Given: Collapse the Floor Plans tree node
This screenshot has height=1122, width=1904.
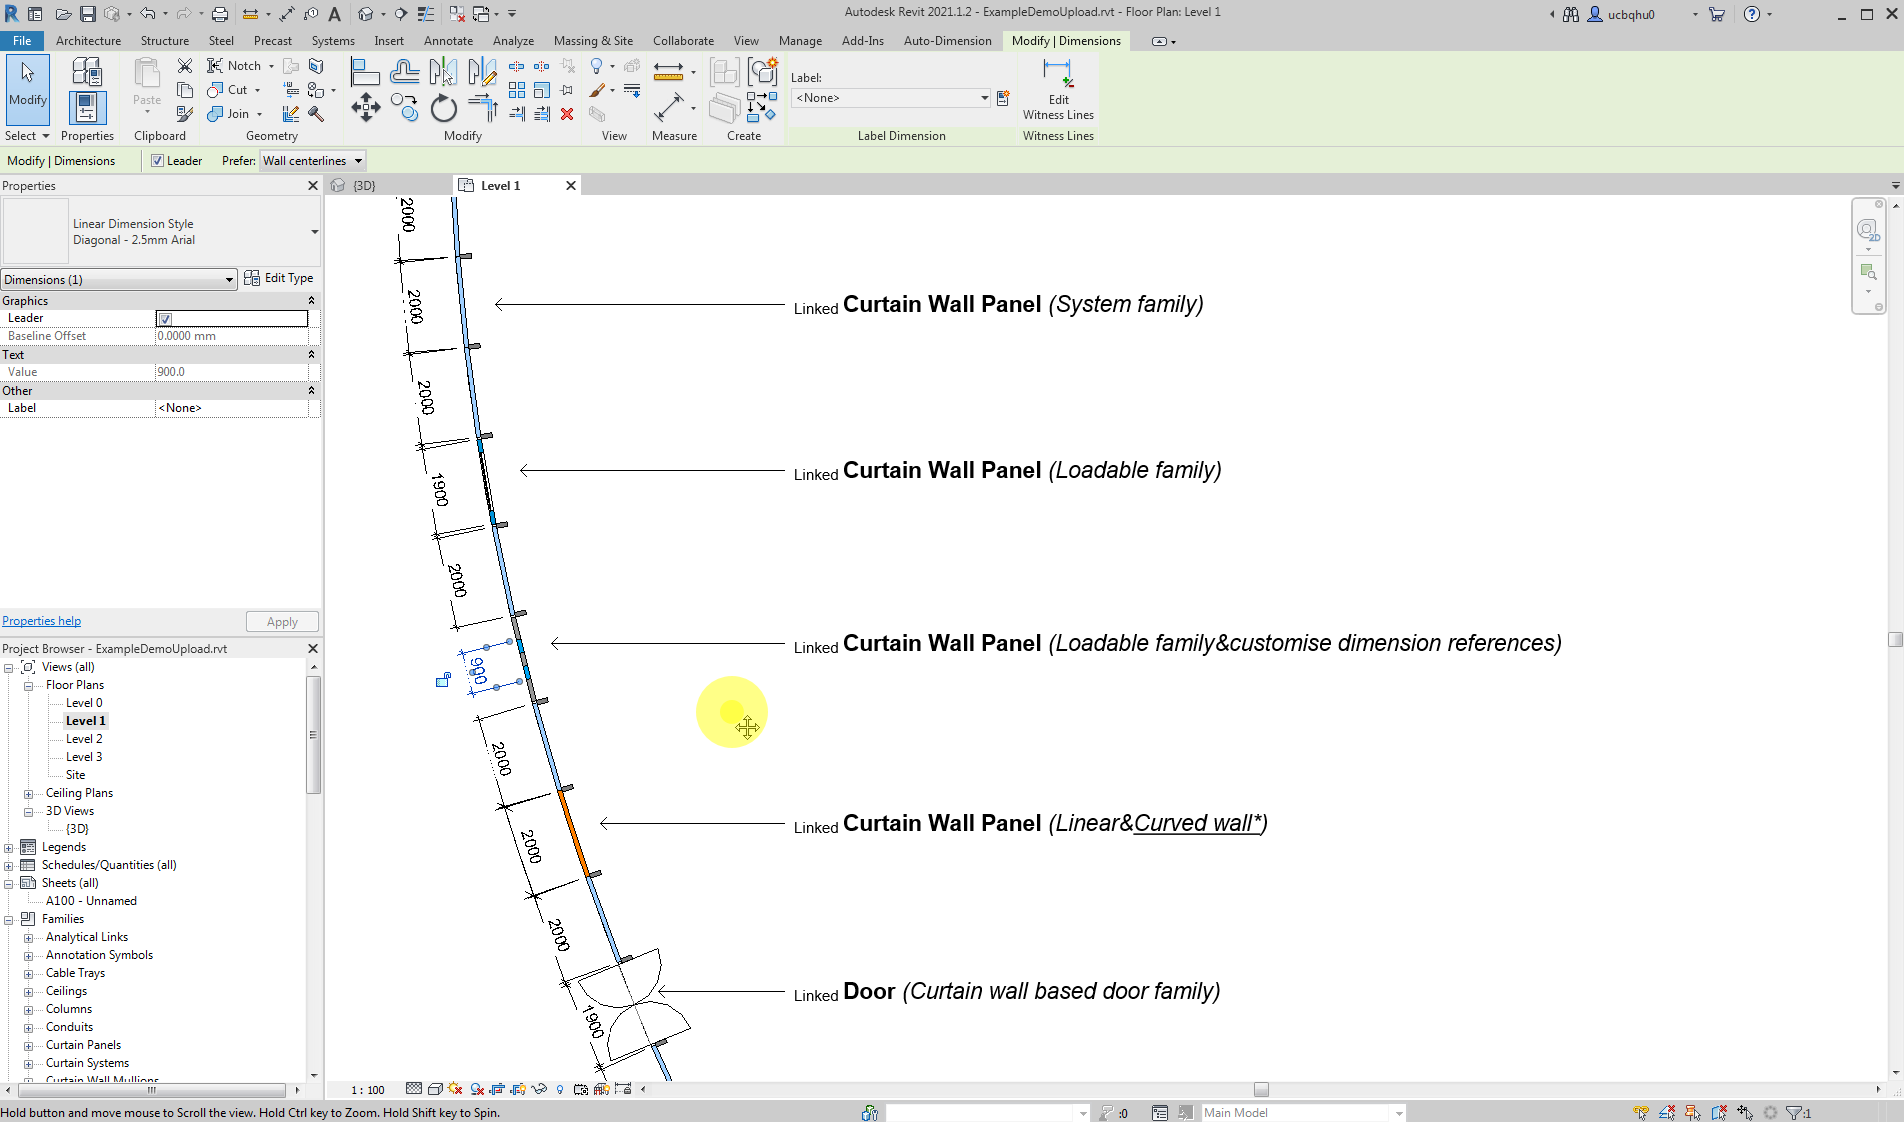Looking at the screenshot, I should tap(29, 686).
